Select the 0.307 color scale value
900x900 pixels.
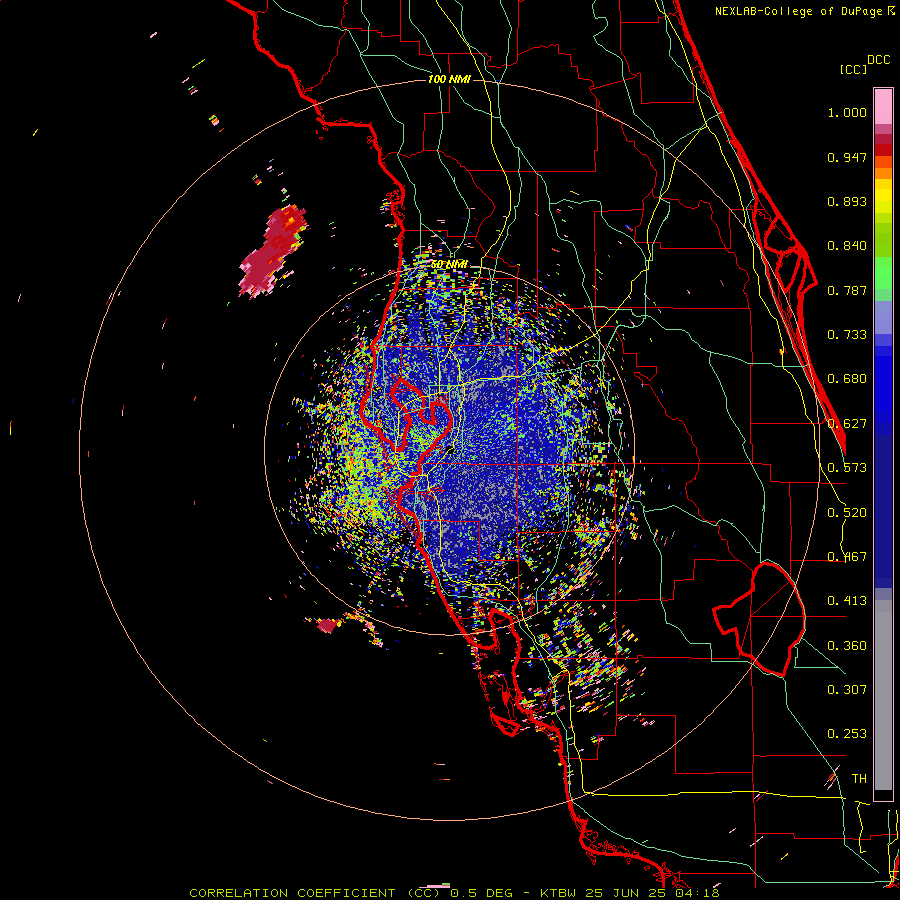point(847,690)
